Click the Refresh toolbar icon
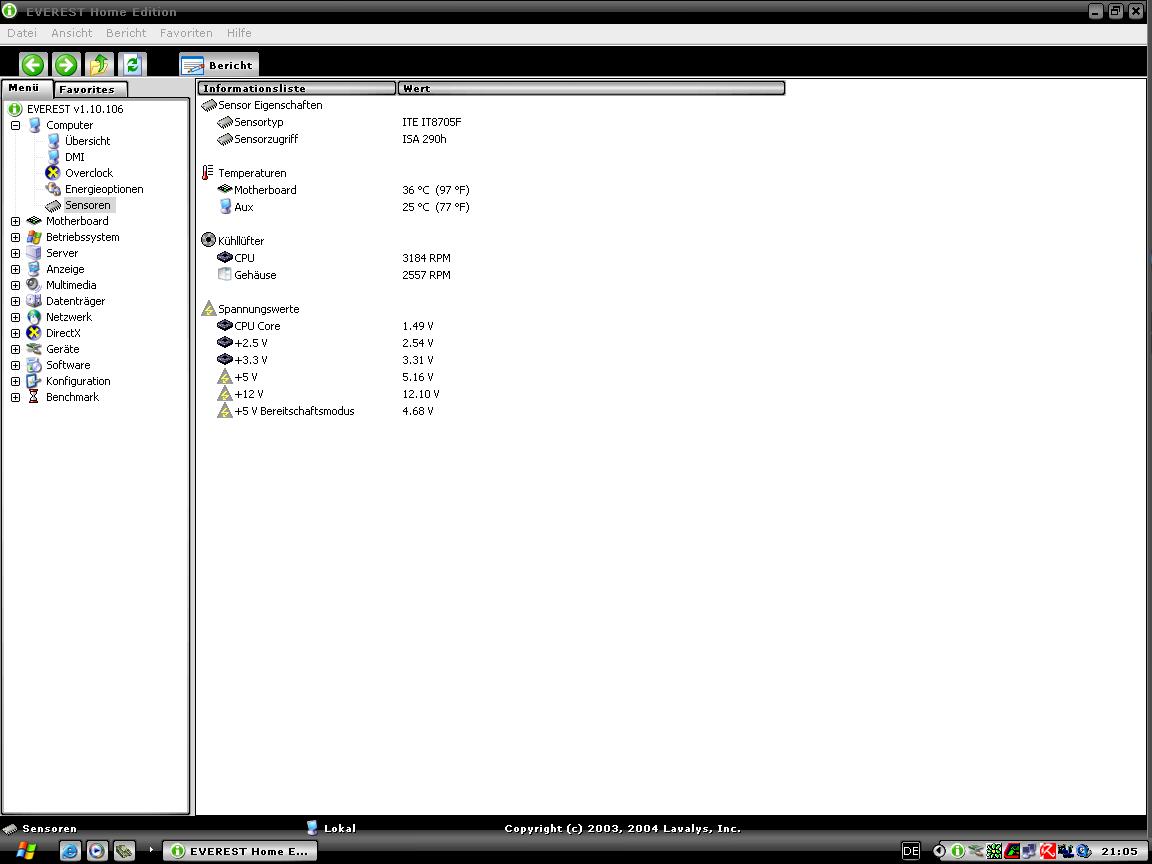1152x864 pixels. [132, 65]
